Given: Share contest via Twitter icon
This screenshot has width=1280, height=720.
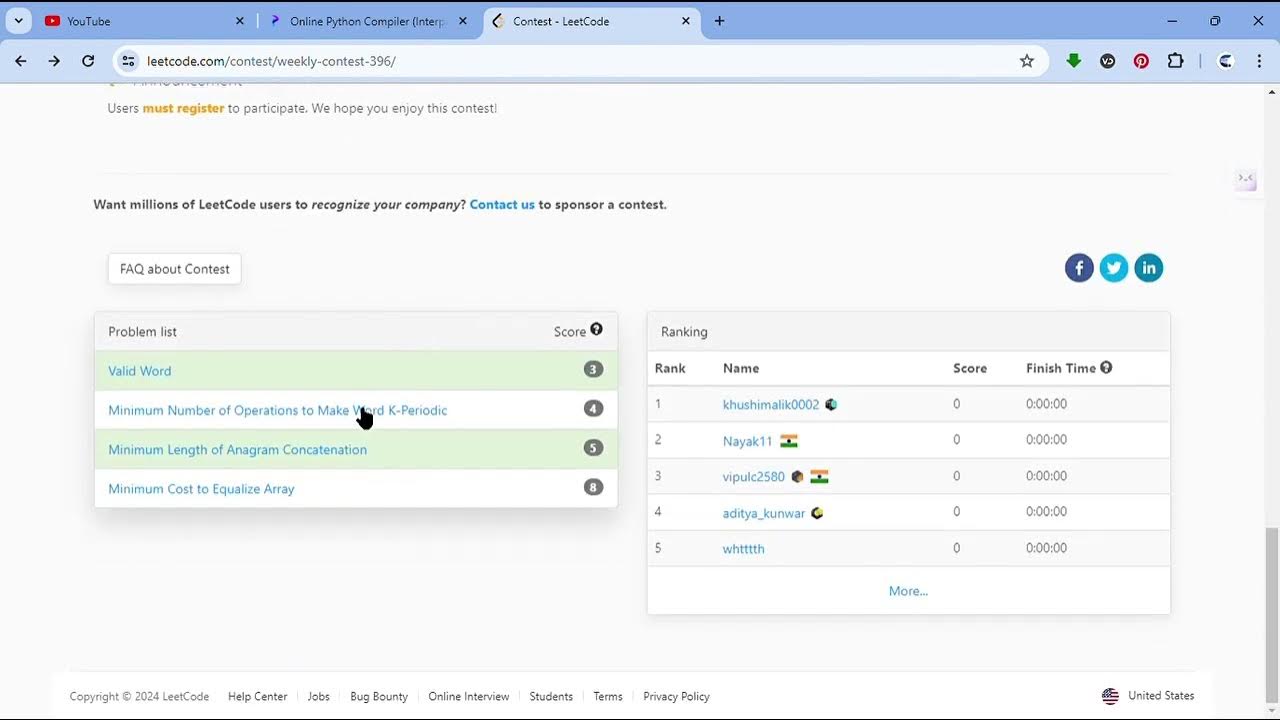Looking at the screenshot, I should pos(1114,268).
